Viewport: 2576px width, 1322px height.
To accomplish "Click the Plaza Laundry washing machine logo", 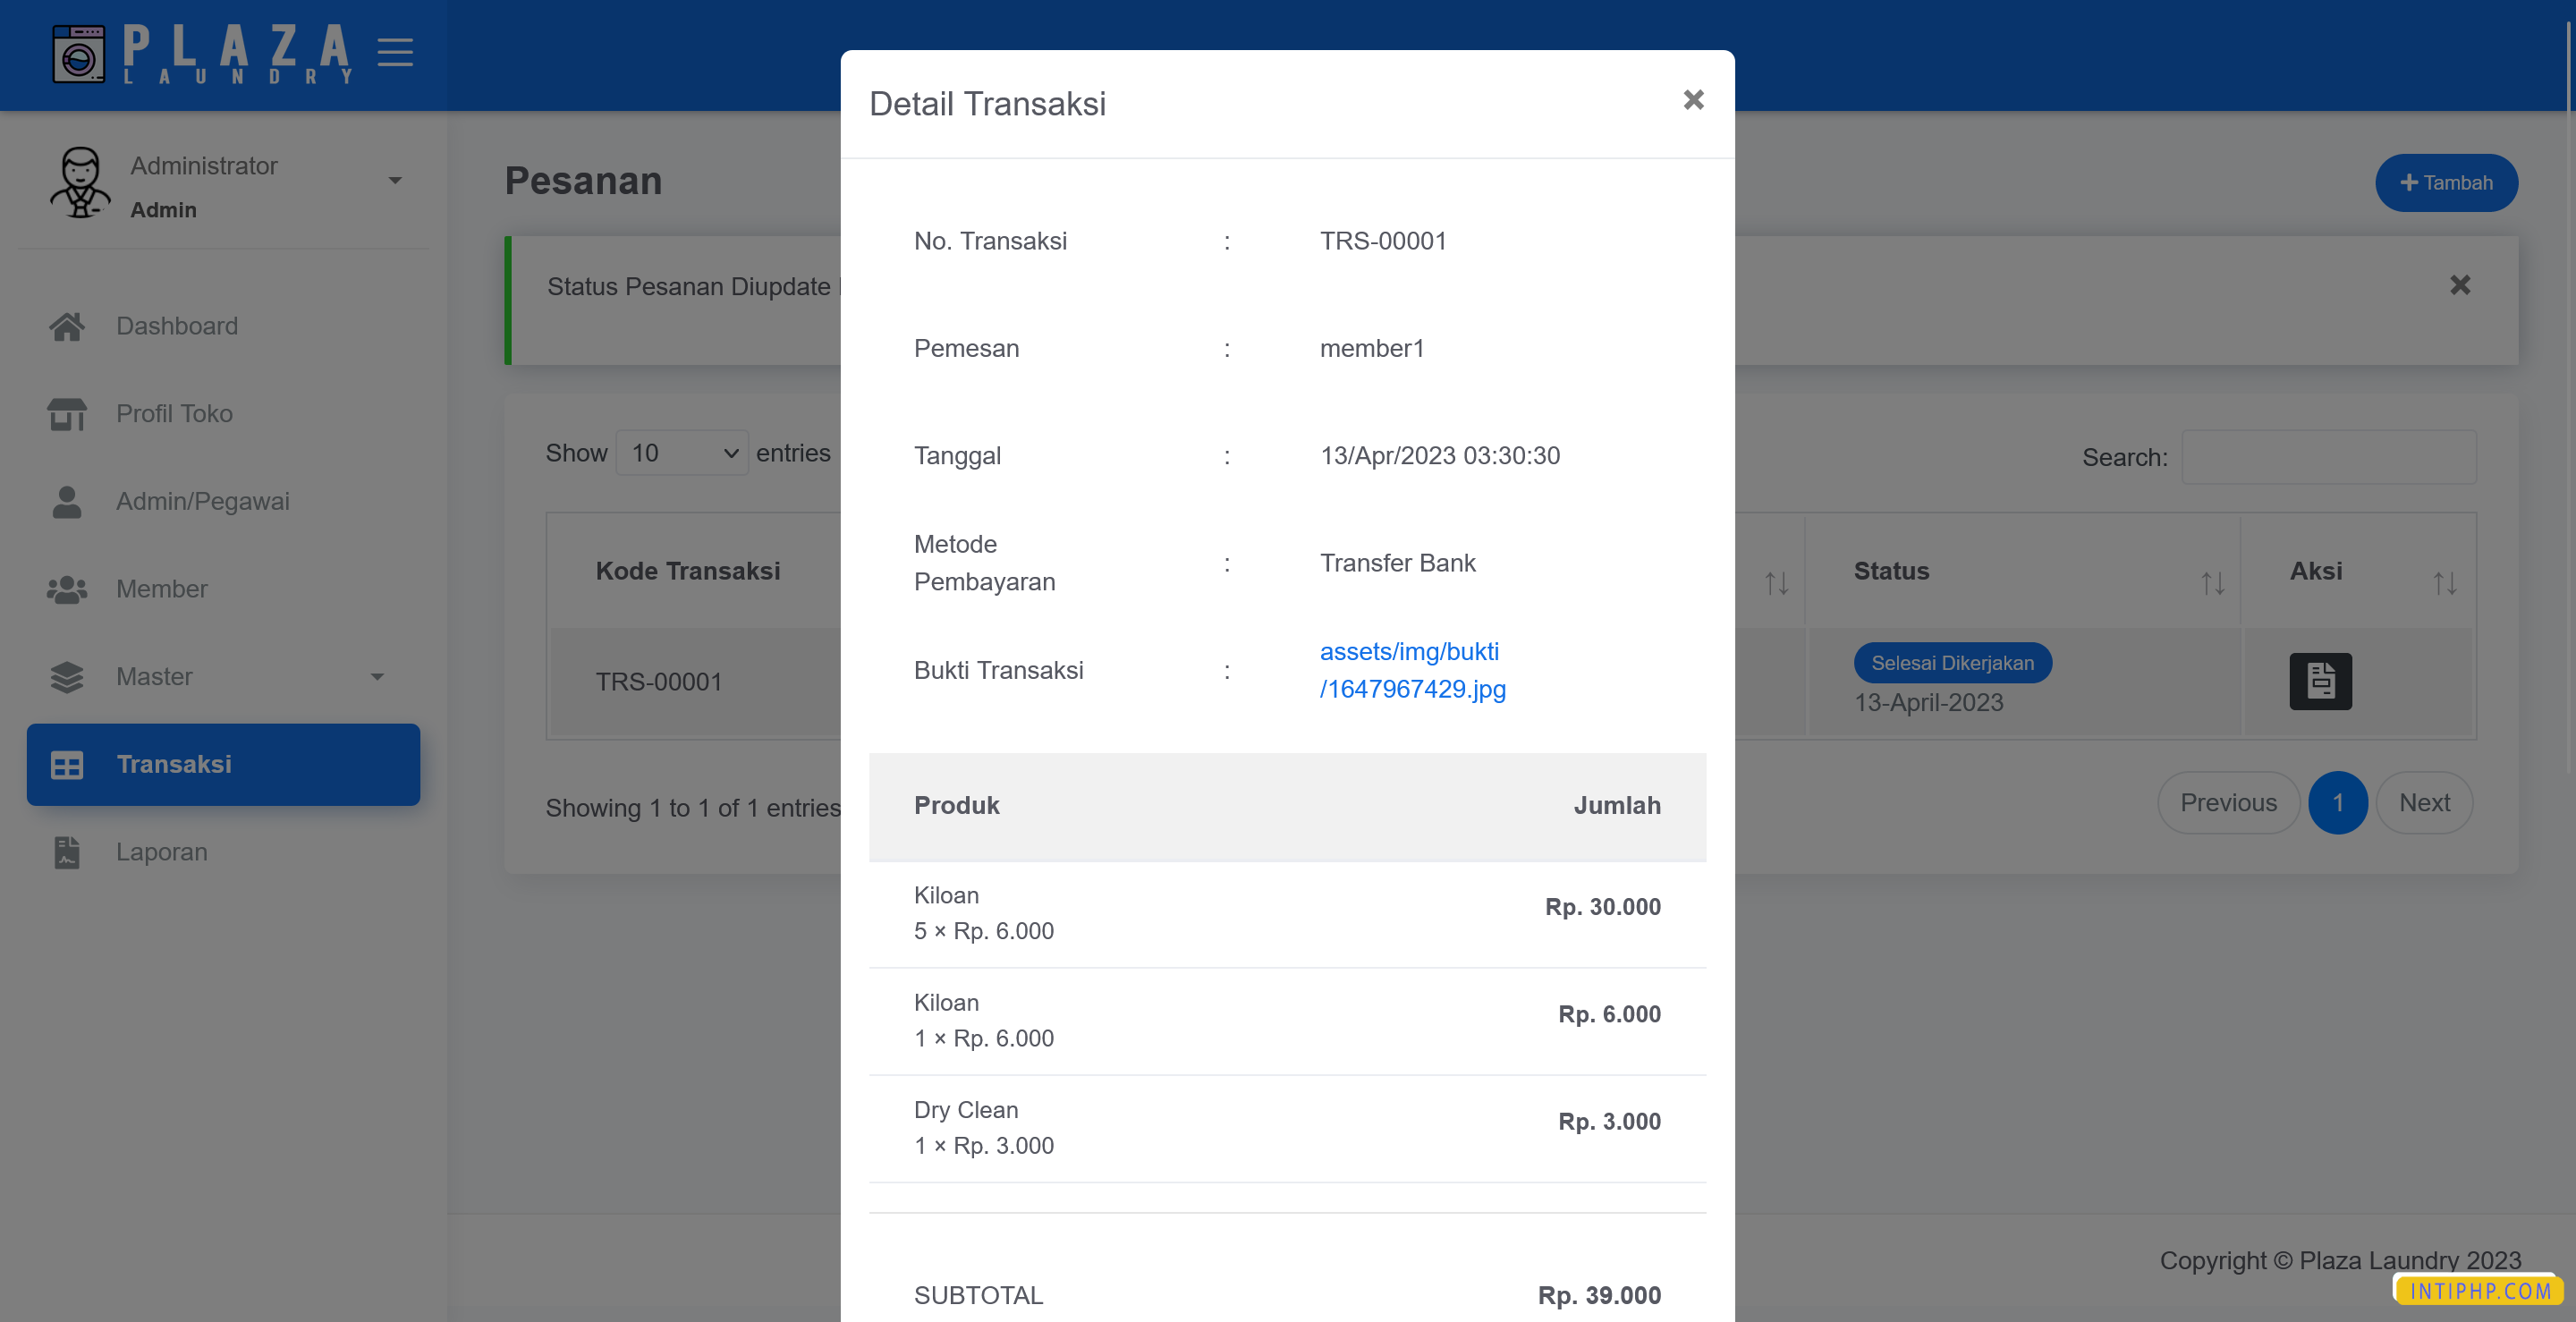I will (x=78, y=54).
